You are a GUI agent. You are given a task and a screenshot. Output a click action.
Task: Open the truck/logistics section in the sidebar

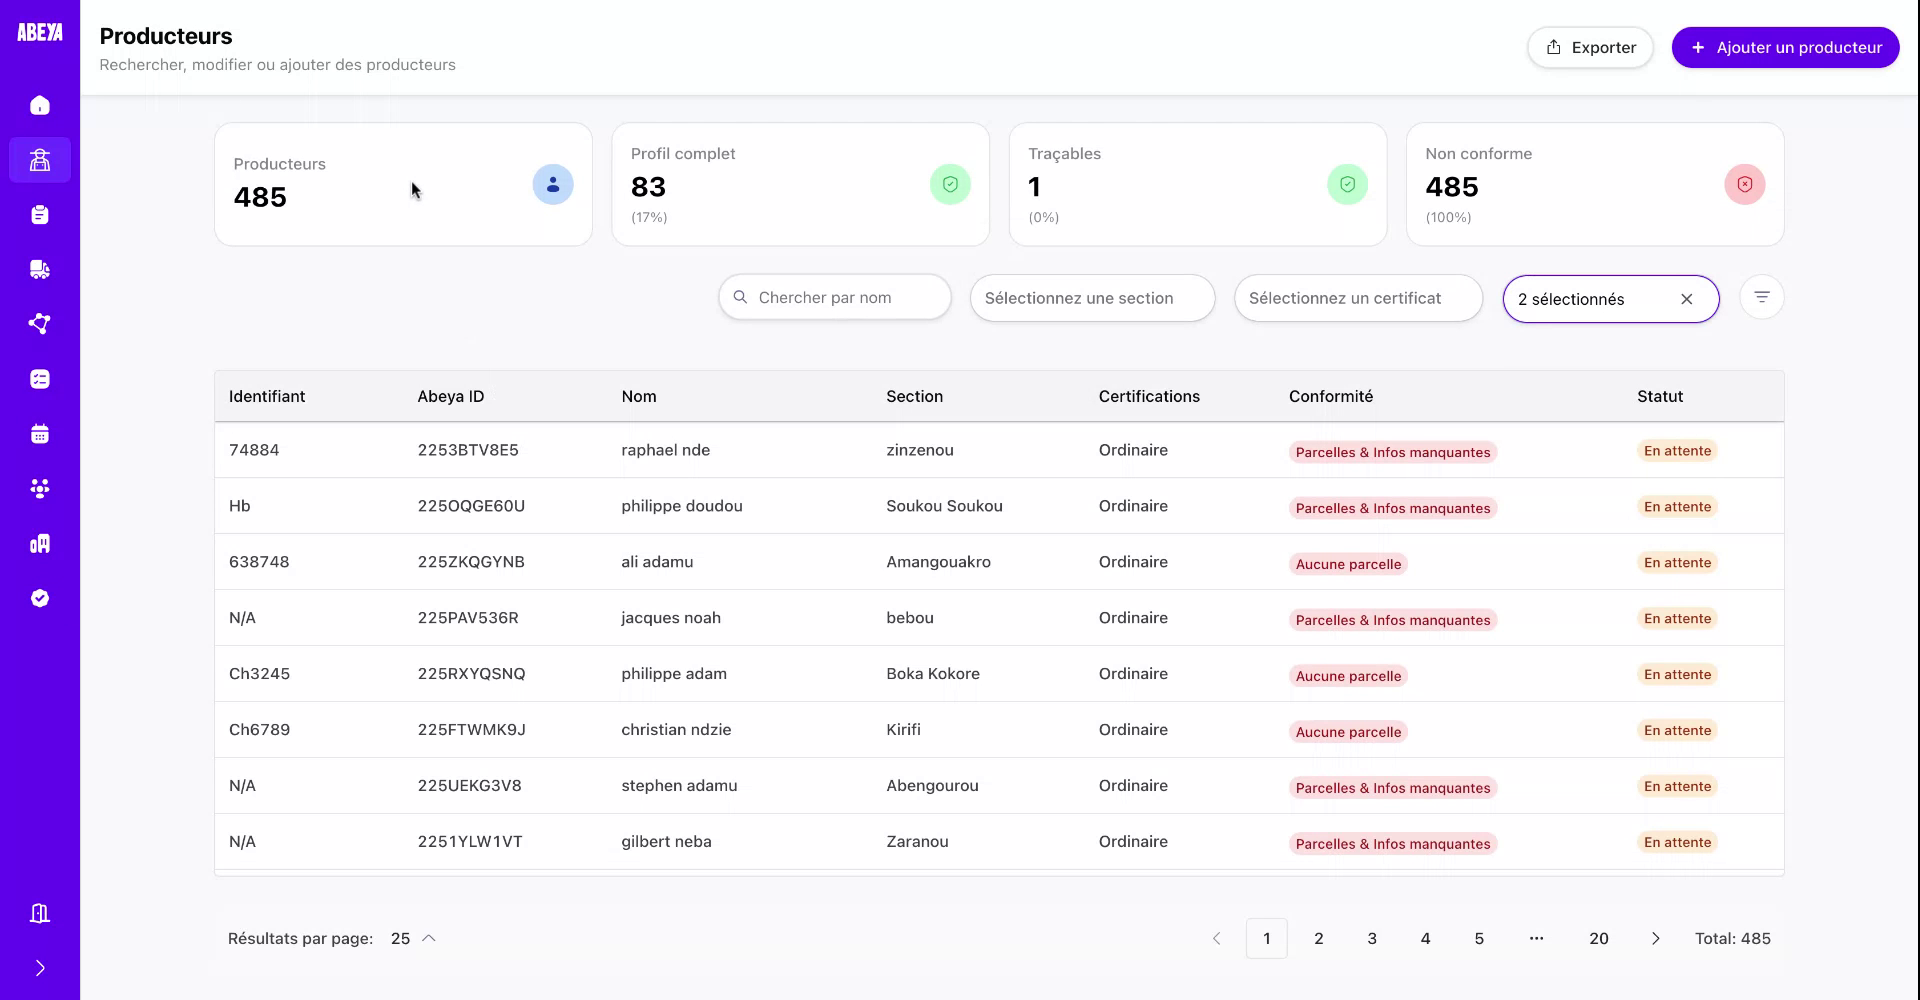40,269
